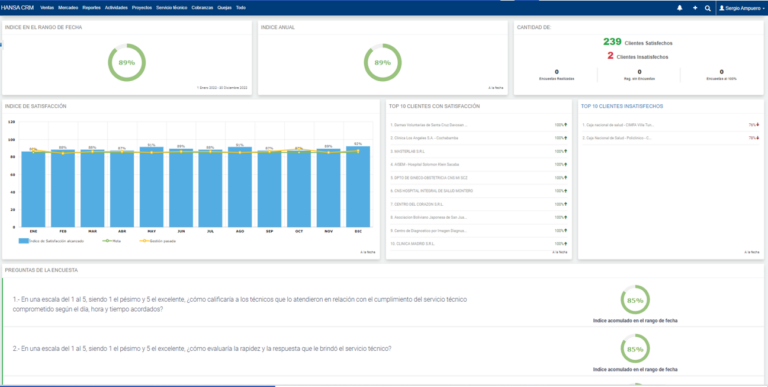The width and height of the screenshot is (768, 387).
Task: Open the Servicio técnico menu
Action: pyautogui.click(x=171, y=8)
